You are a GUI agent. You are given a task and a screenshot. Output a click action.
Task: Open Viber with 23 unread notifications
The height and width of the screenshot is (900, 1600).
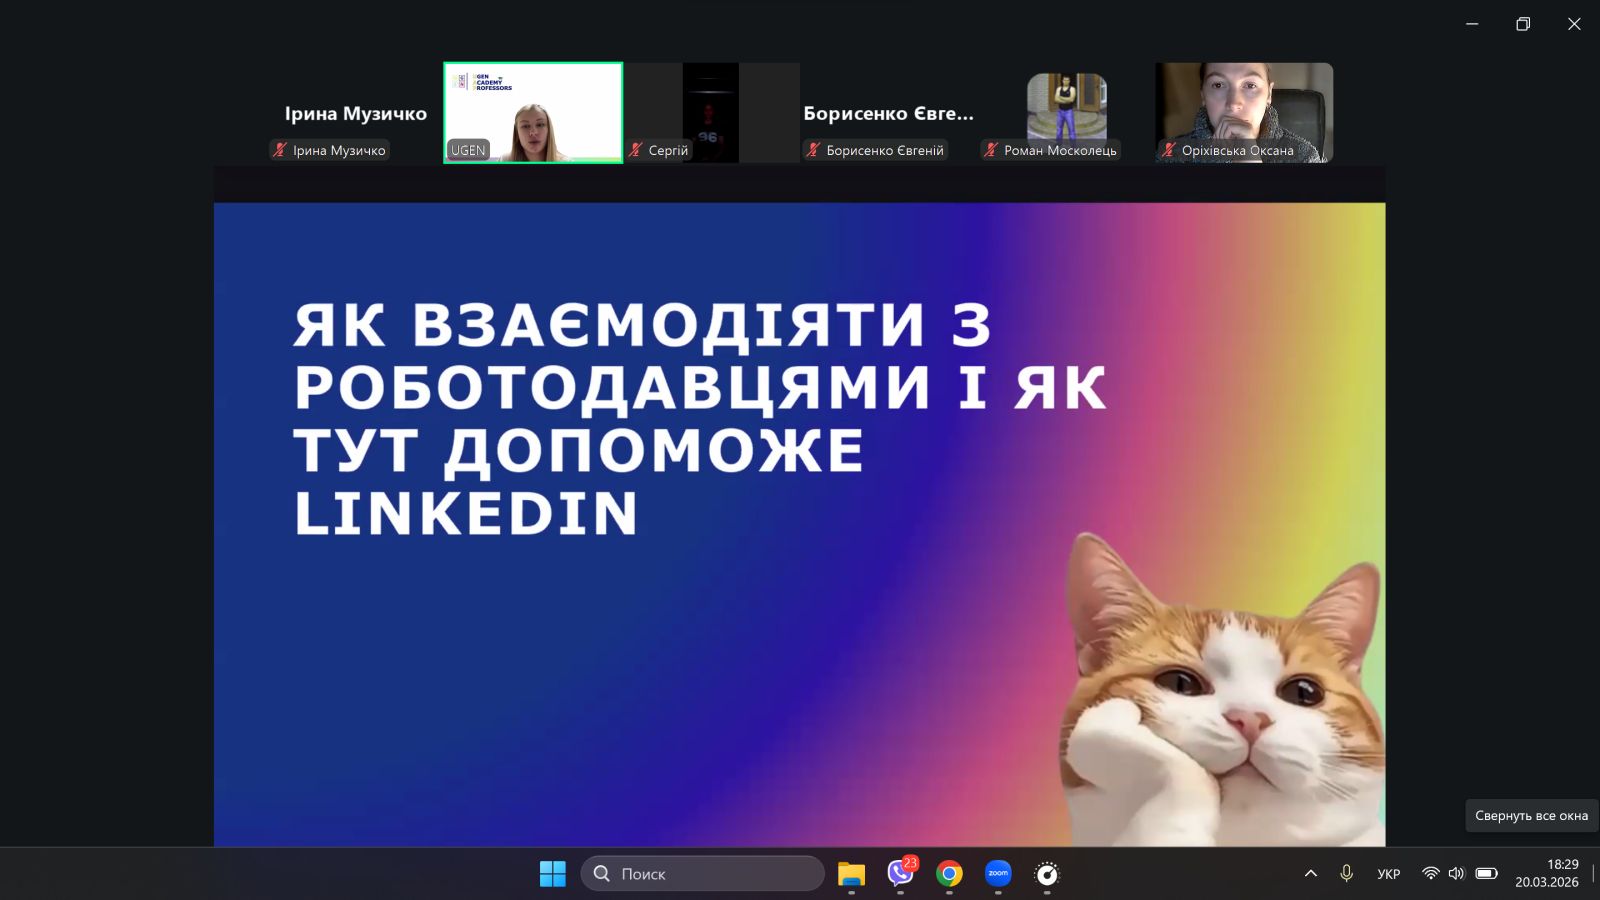coord(900,874)
